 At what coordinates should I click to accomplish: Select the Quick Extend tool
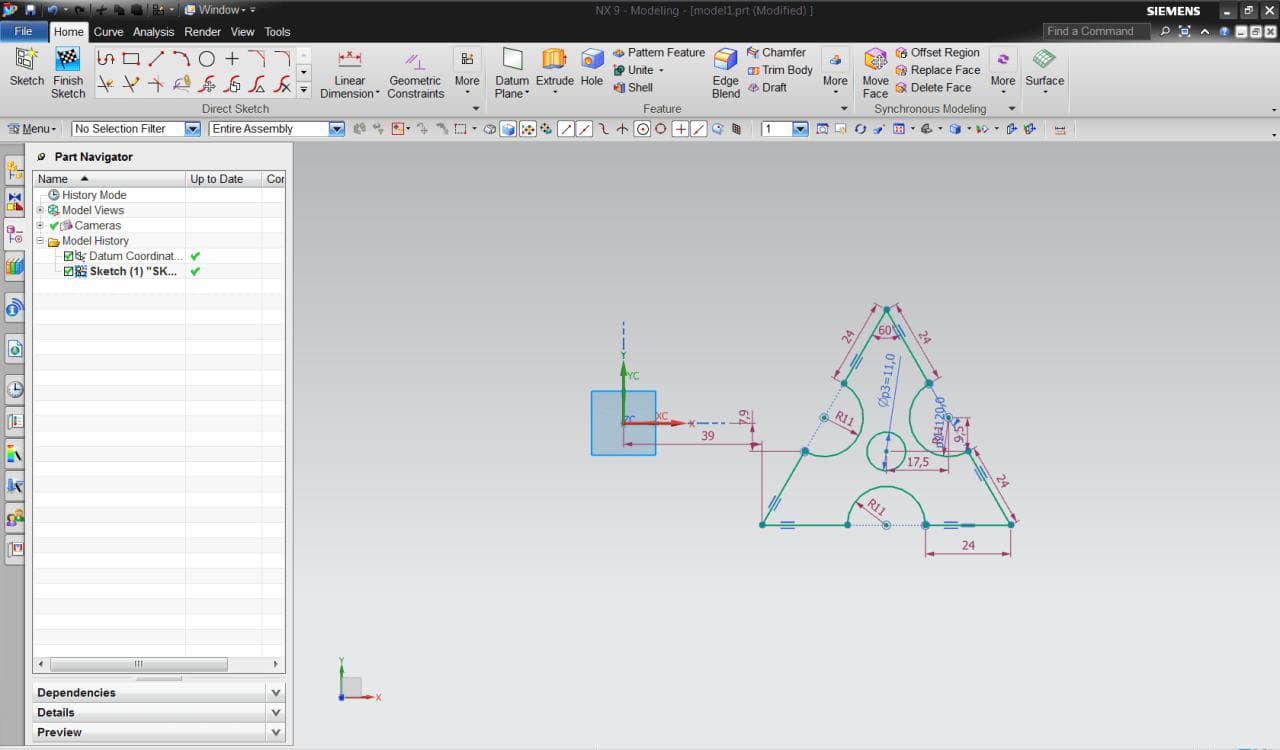coord(131,85)
